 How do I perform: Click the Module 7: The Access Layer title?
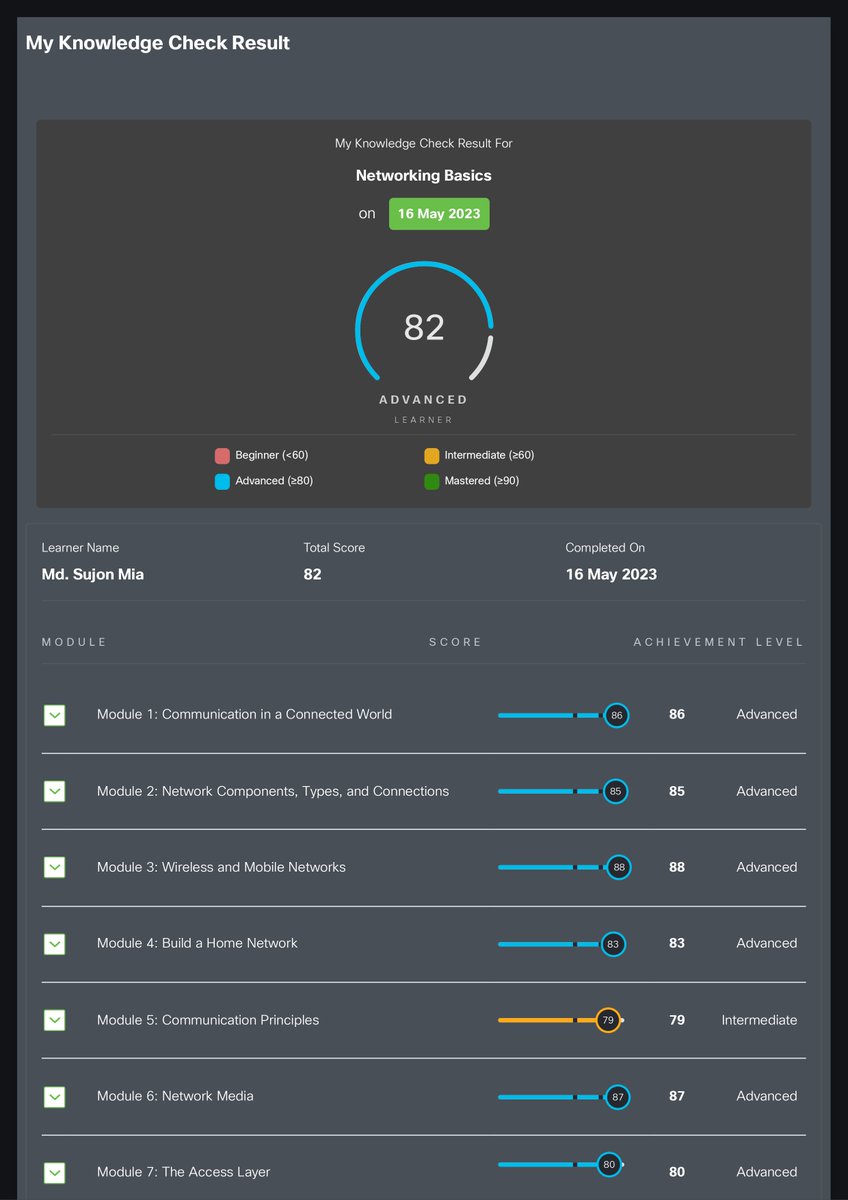click(x=184, y=1172)
